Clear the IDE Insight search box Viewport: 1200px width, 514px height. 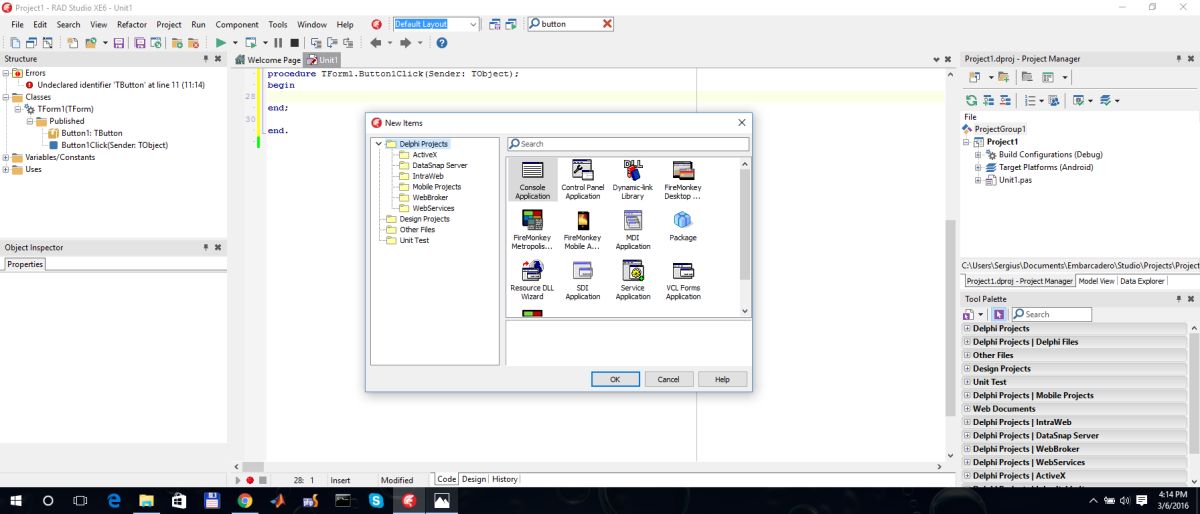608,24
